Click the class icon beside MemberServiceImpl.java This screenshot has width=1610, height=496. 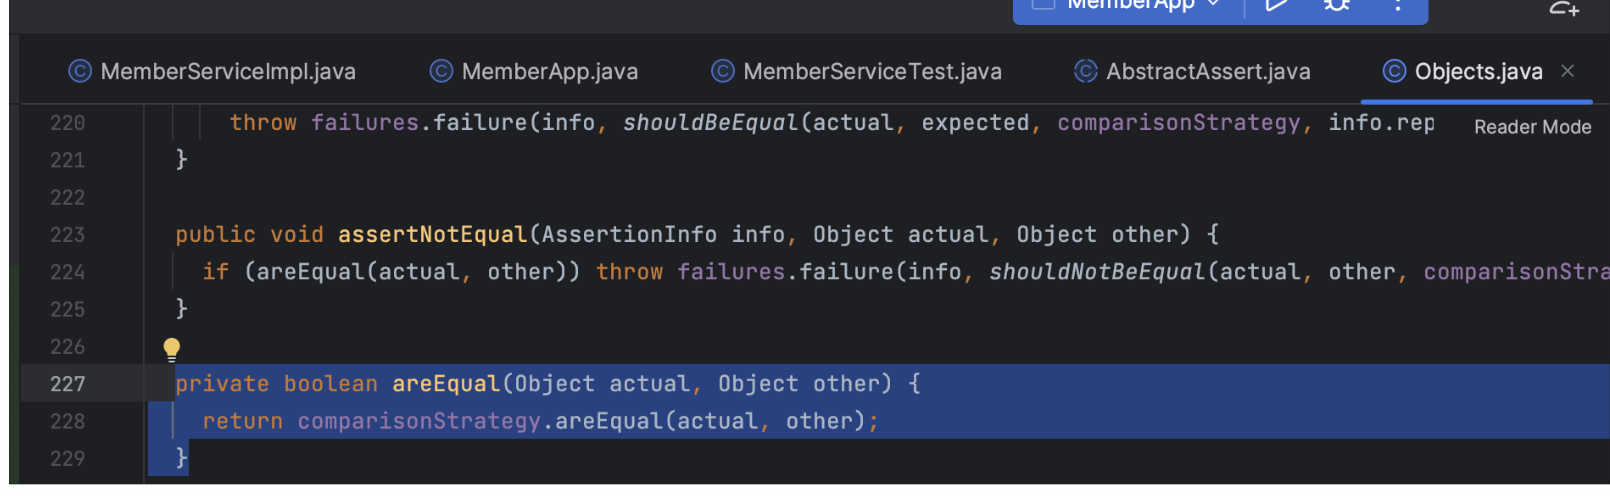pyautogui.click(x=80, y=71)
